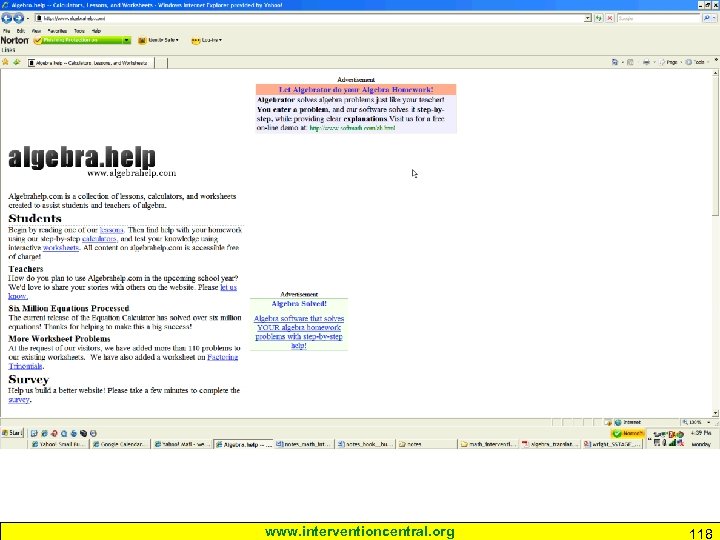Click the green Refresh page icon
The image size is (720, 540).
pos(599,18)
